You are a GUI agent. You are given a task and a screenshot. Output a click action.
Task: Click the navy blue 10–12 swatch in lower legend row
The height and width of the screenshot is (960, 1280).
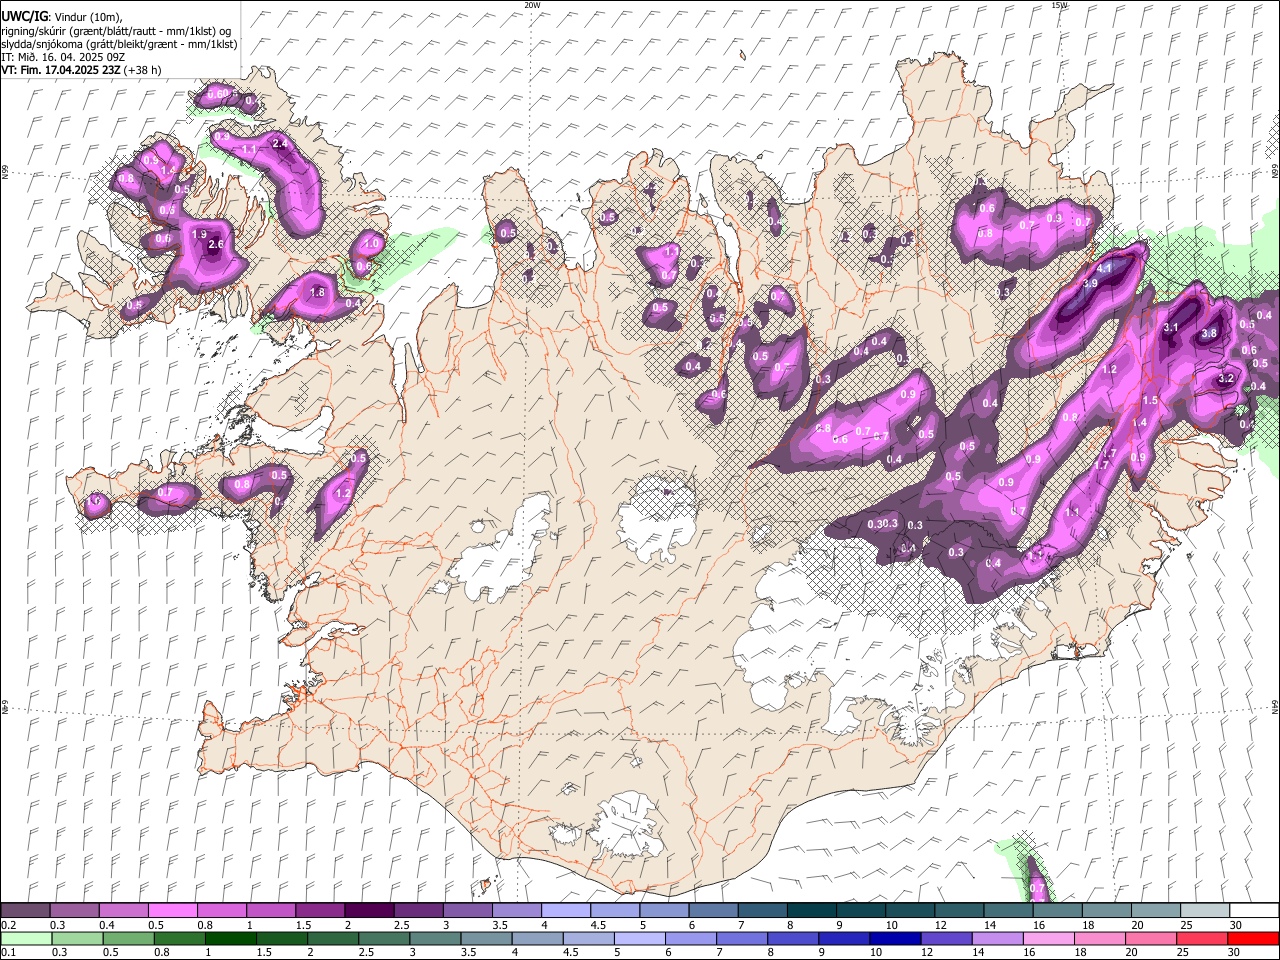coord(894,939)
